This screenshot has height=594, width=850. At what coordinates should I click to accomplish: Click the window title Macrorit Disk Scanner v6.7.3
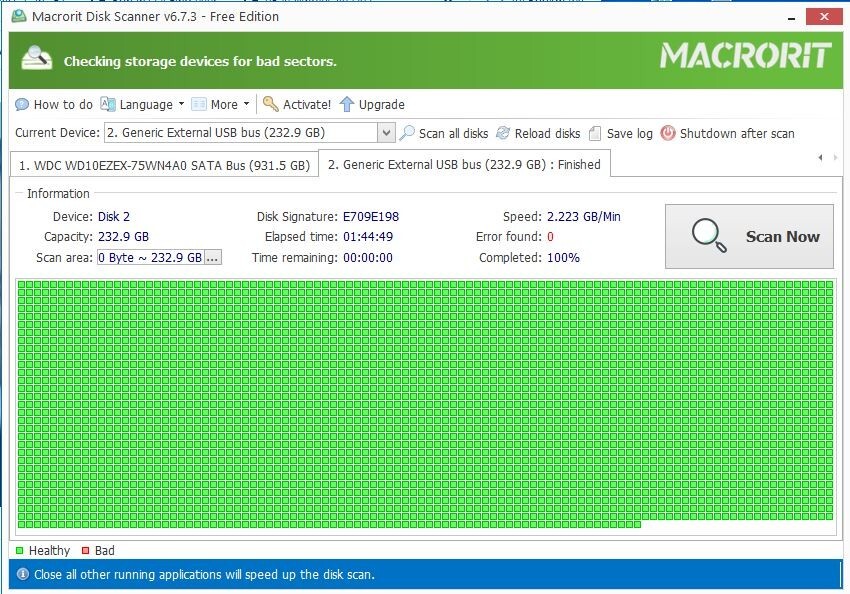tap(156, 16)
